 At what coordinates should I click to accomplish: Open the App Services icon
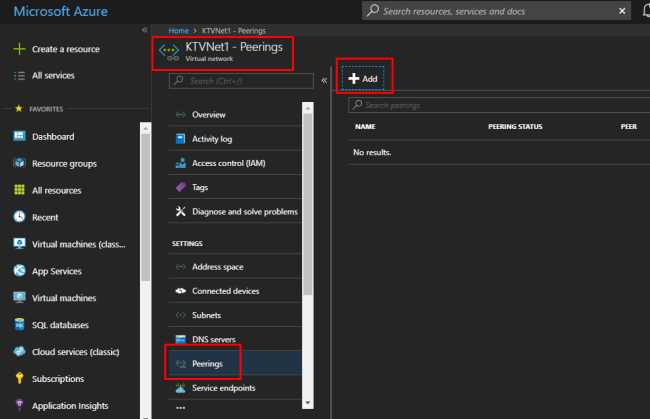point(19,271)
